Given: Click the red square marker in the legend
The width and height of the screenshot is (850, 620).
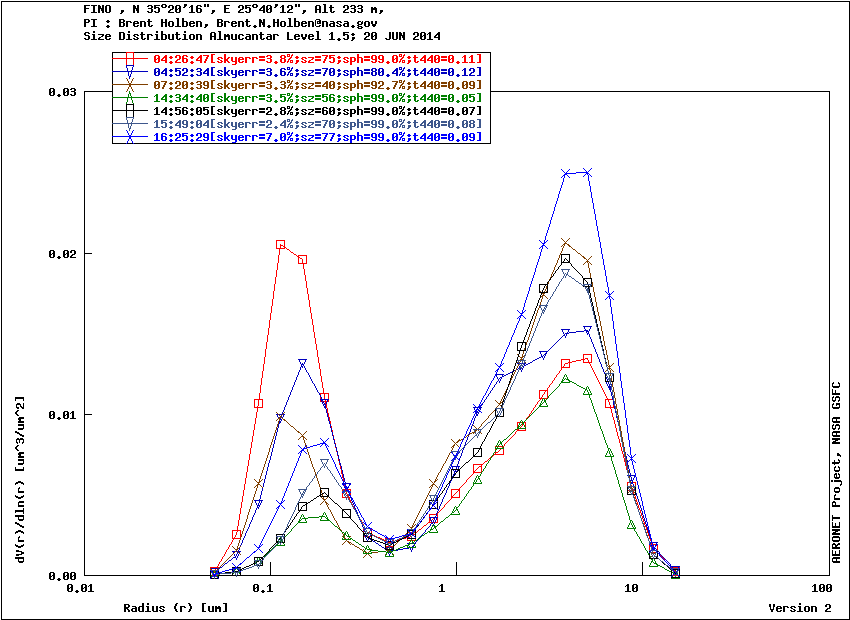Looking at the screenshot, I should point(130,59).
